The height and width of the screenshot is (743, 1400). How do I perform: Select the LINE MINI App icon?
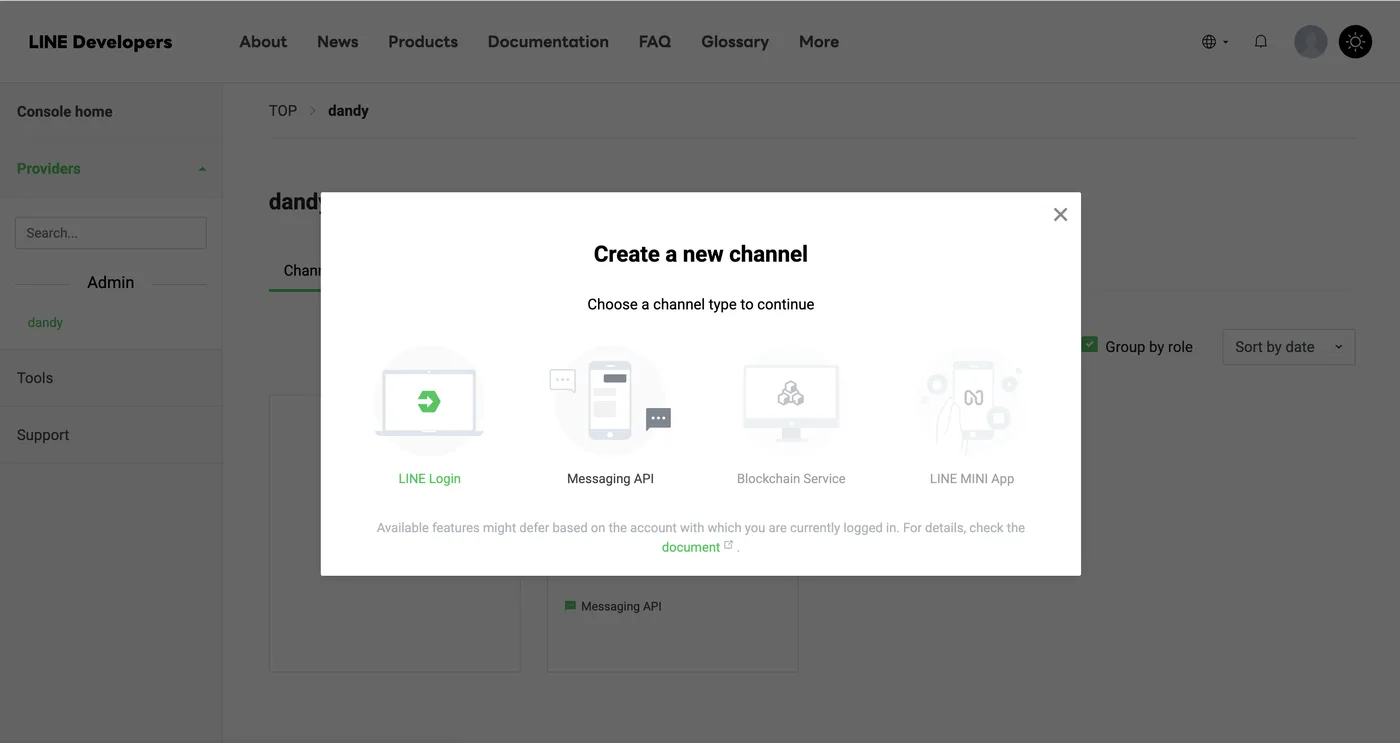[x=972, y=402]
